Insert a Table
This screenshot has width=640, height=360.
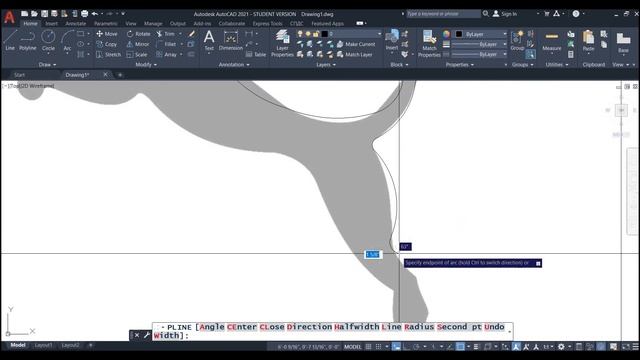point(256,54)
